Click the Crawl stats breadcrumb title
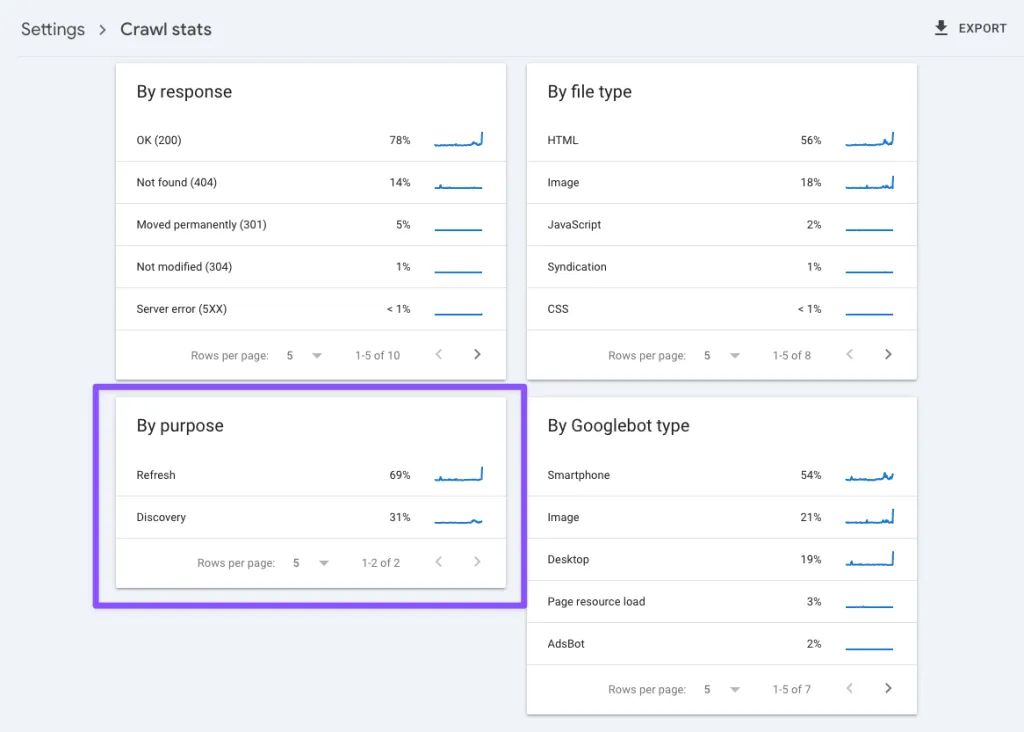The image size is (1024, 732). pyautogui.click(x=166, y=29)
